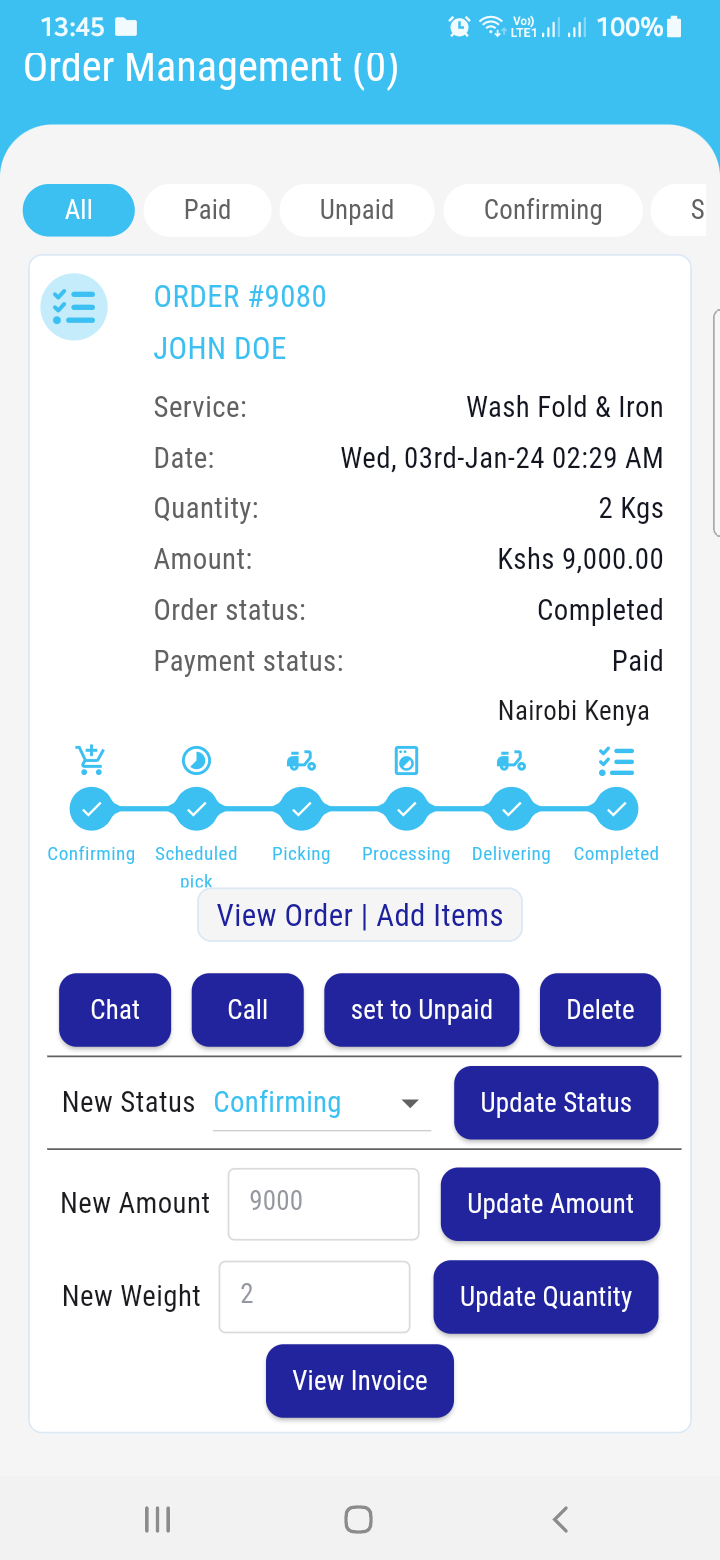Show orders in Confirming filter tab

543,210
